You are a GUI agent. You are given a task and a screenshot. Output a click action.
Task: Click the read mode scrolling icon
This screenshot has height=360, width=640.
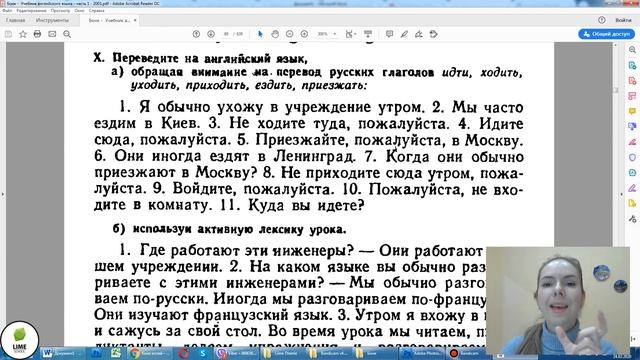[368, 34]
